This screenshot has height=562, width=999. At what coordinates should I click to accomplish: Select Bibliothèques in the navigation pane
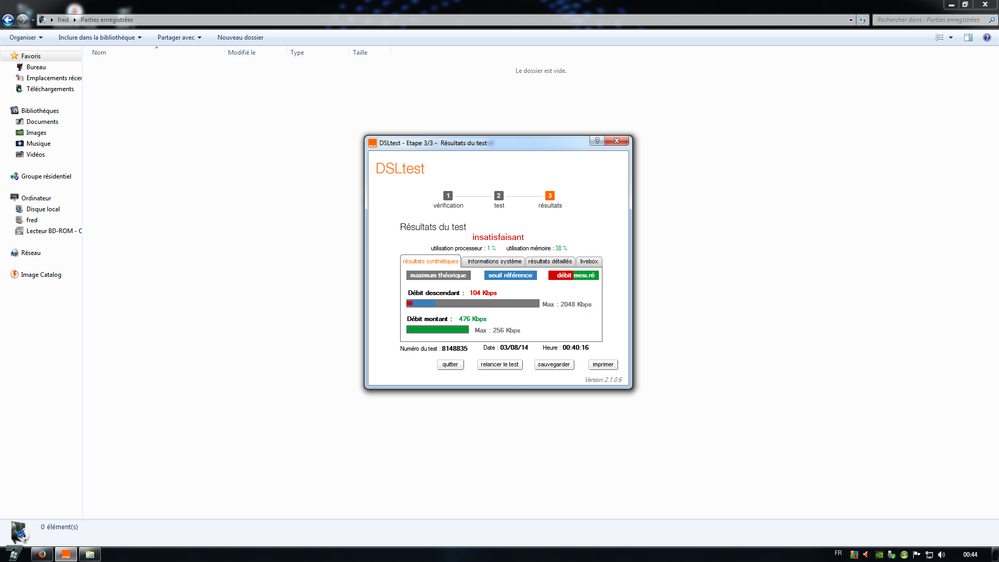(x=39, y=111)
